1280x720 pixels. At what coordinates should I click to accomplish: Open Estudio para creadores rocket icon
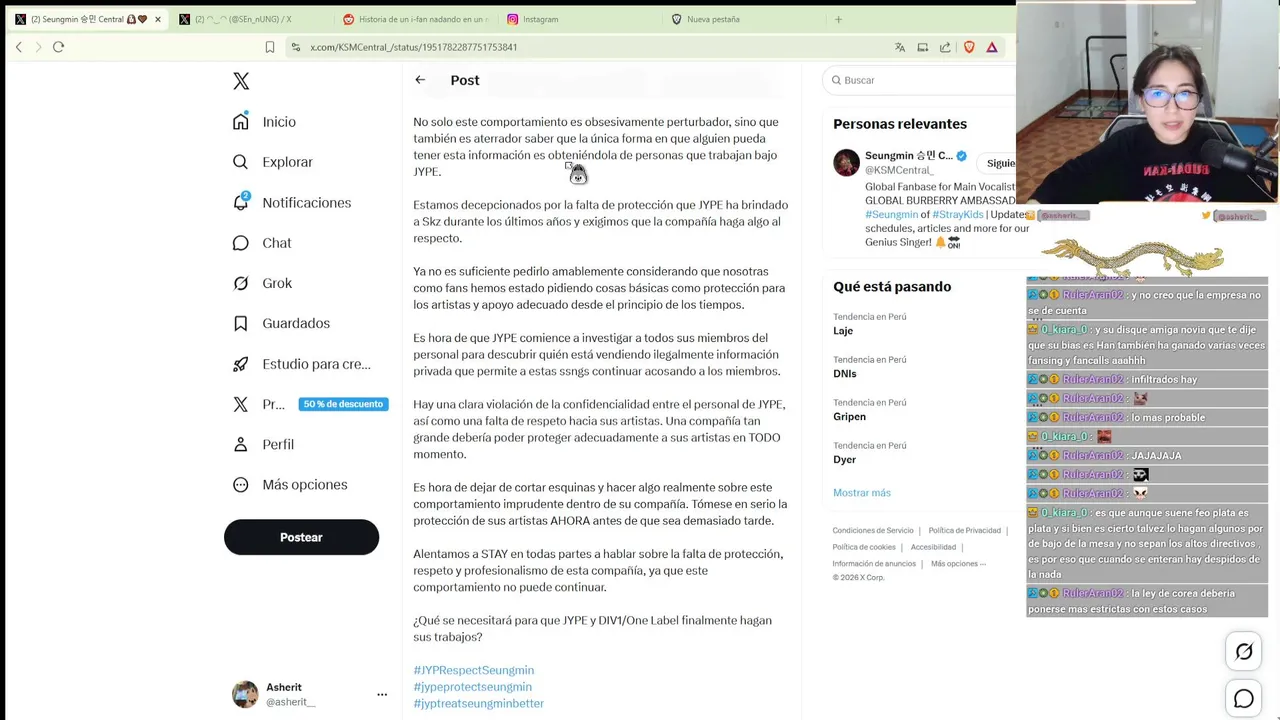pos(241,364)
